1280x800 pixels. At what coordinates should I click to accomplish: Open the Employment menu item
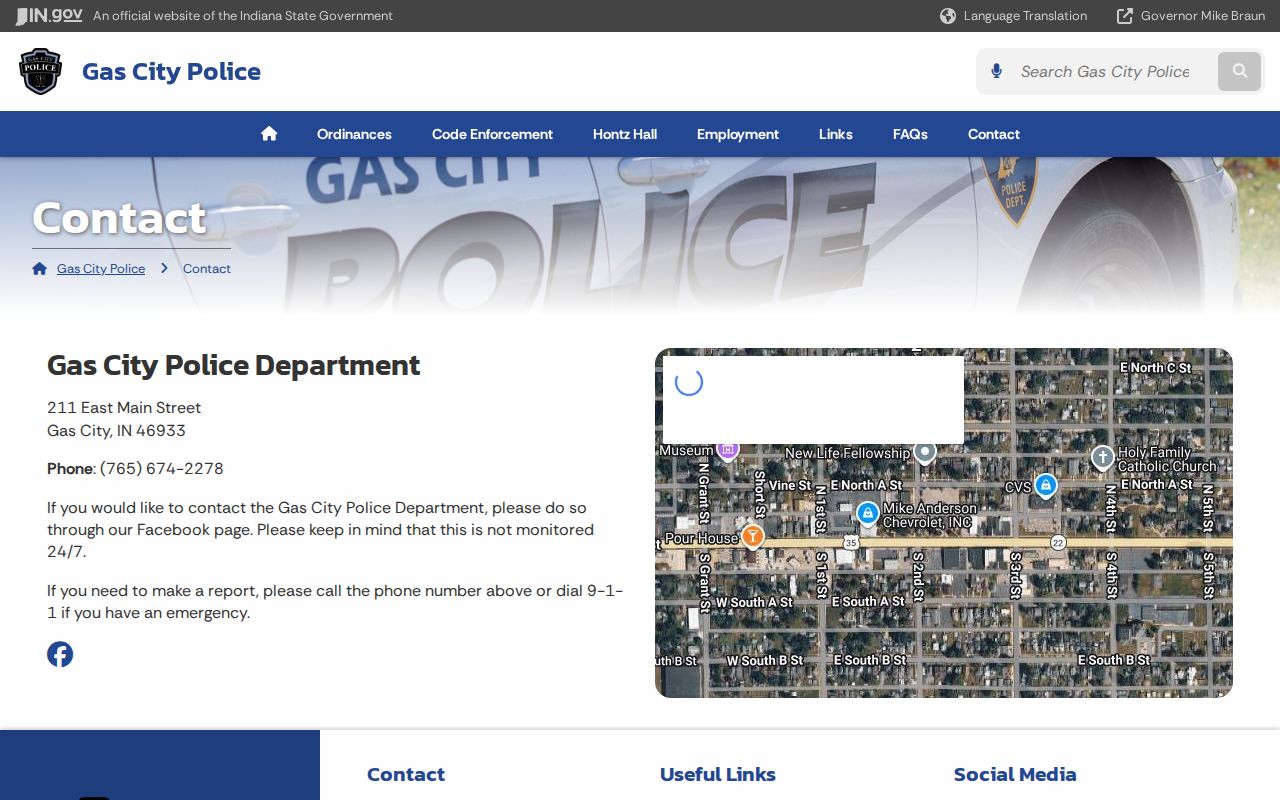click(738, 134)
